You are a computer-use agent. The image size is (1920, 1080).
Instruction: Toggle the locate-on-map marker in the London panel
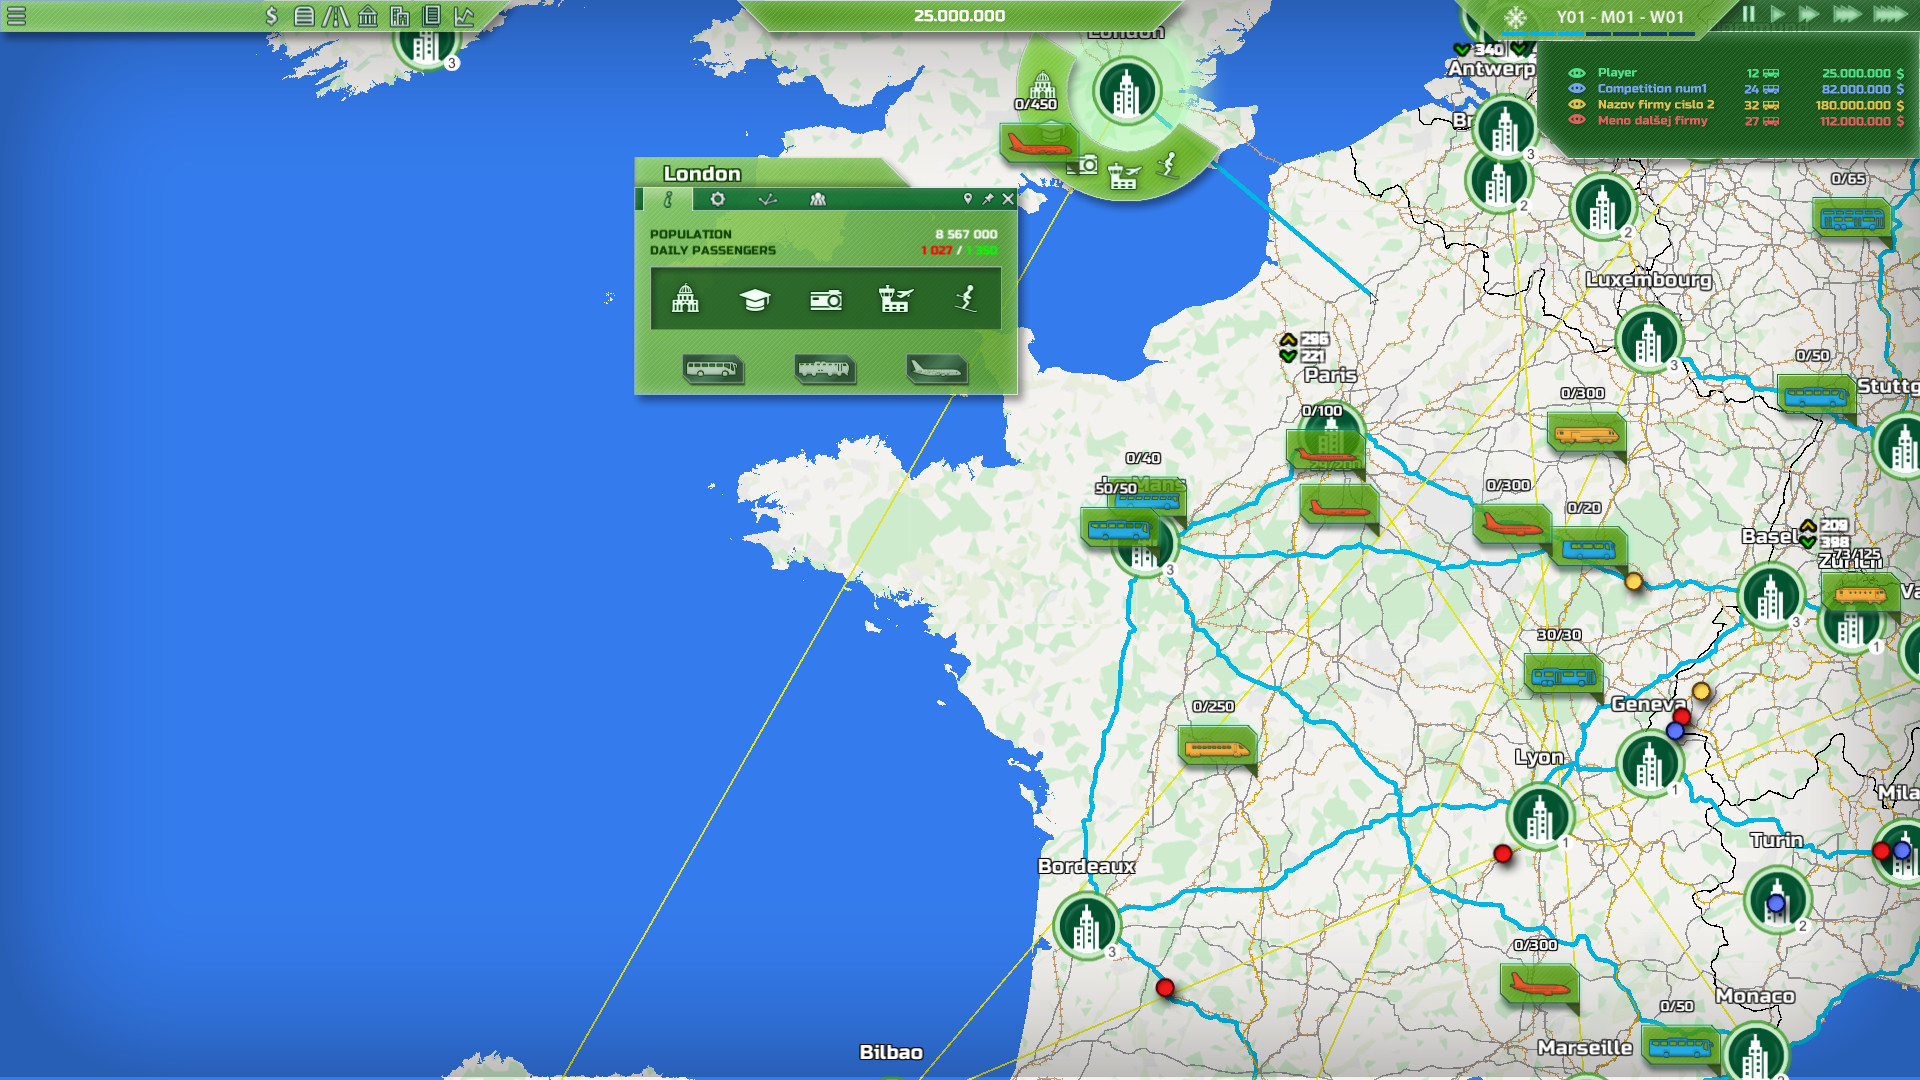coord(968,199)
